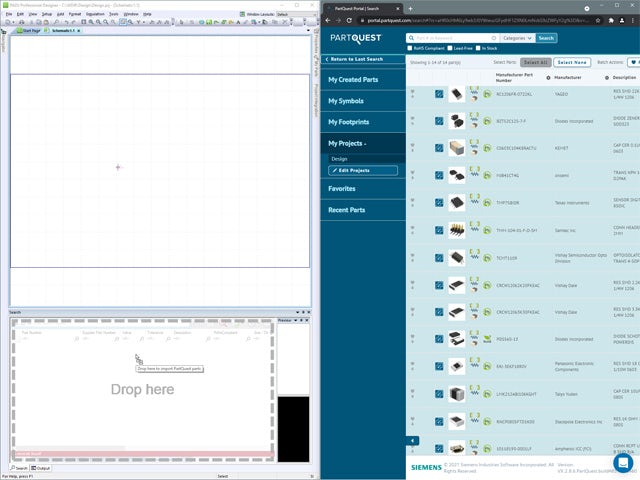Click the Manufacturer column settings icon
Screen dimensions: 640x480
pos(548,78)
